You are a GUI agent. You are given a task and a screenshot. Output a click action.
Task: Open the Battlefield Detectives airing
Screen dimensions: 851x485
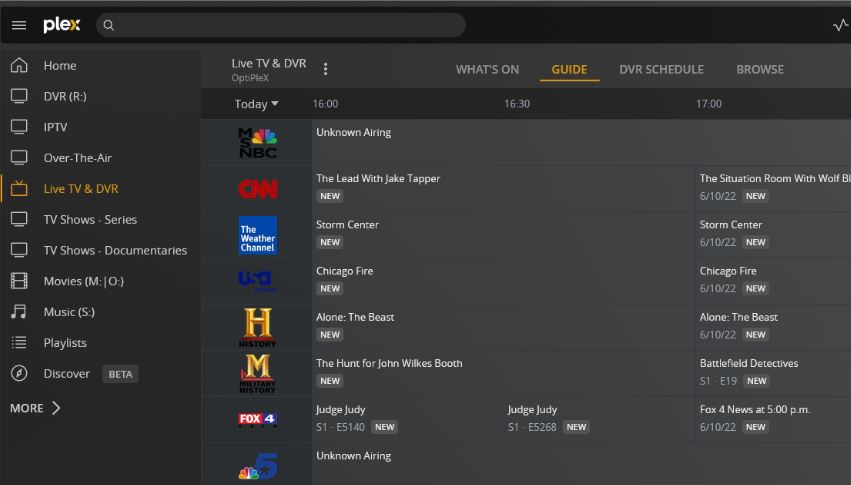(x=773, y=373)
